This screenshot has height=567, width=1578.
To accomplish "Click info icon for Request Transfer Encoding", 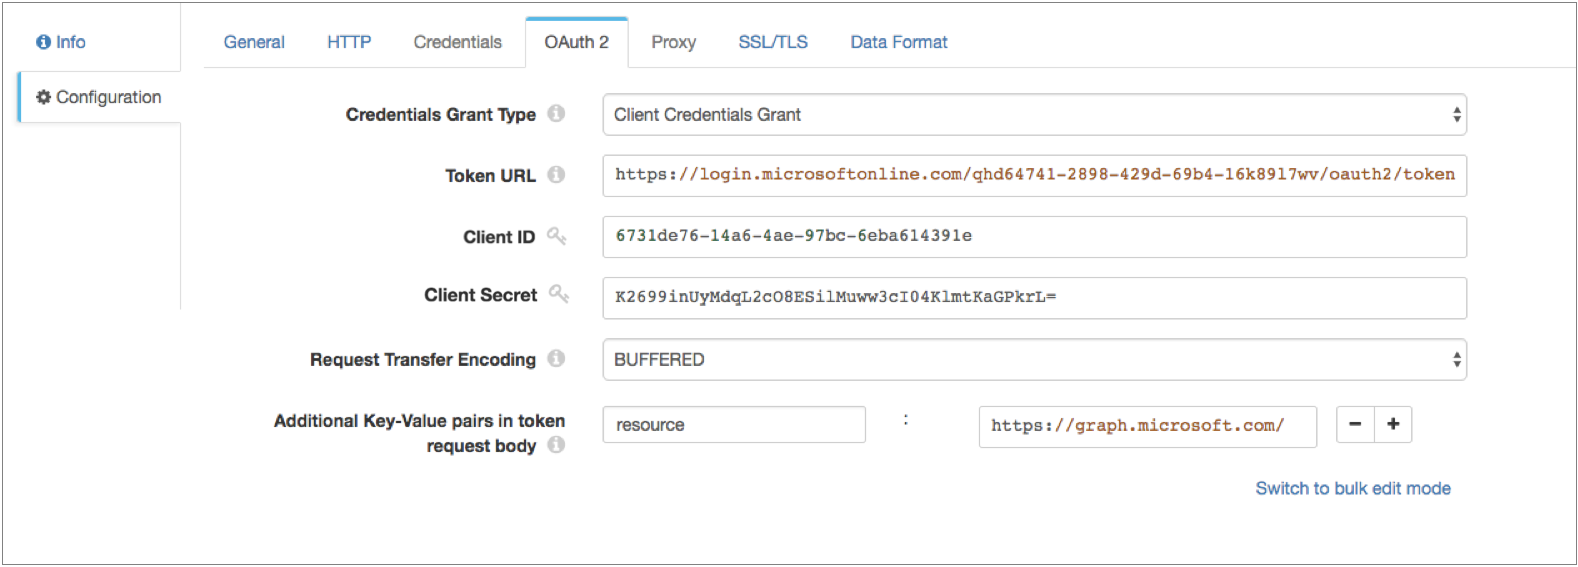I will tap(556, 358).
